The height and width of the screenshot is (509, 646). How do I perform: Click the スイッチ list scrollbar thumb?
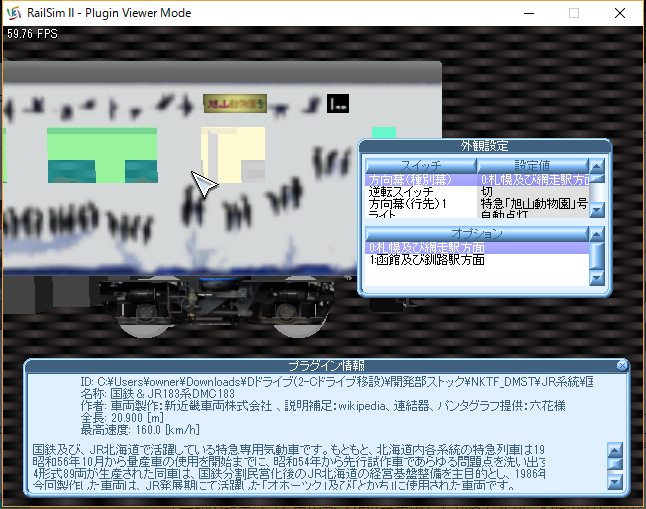597,179
